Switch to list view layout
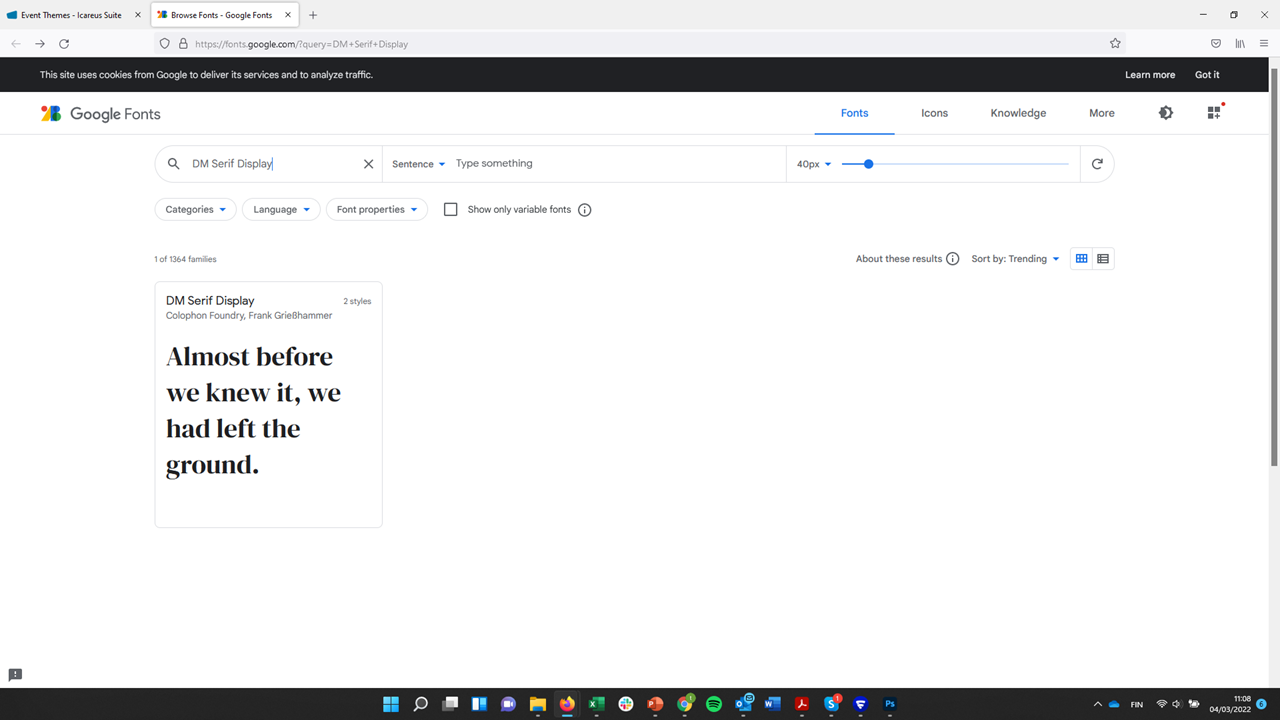Image resolution: width=1280 pixels, height=720 pixels. pyautogui.click(x=1103, y=259)
